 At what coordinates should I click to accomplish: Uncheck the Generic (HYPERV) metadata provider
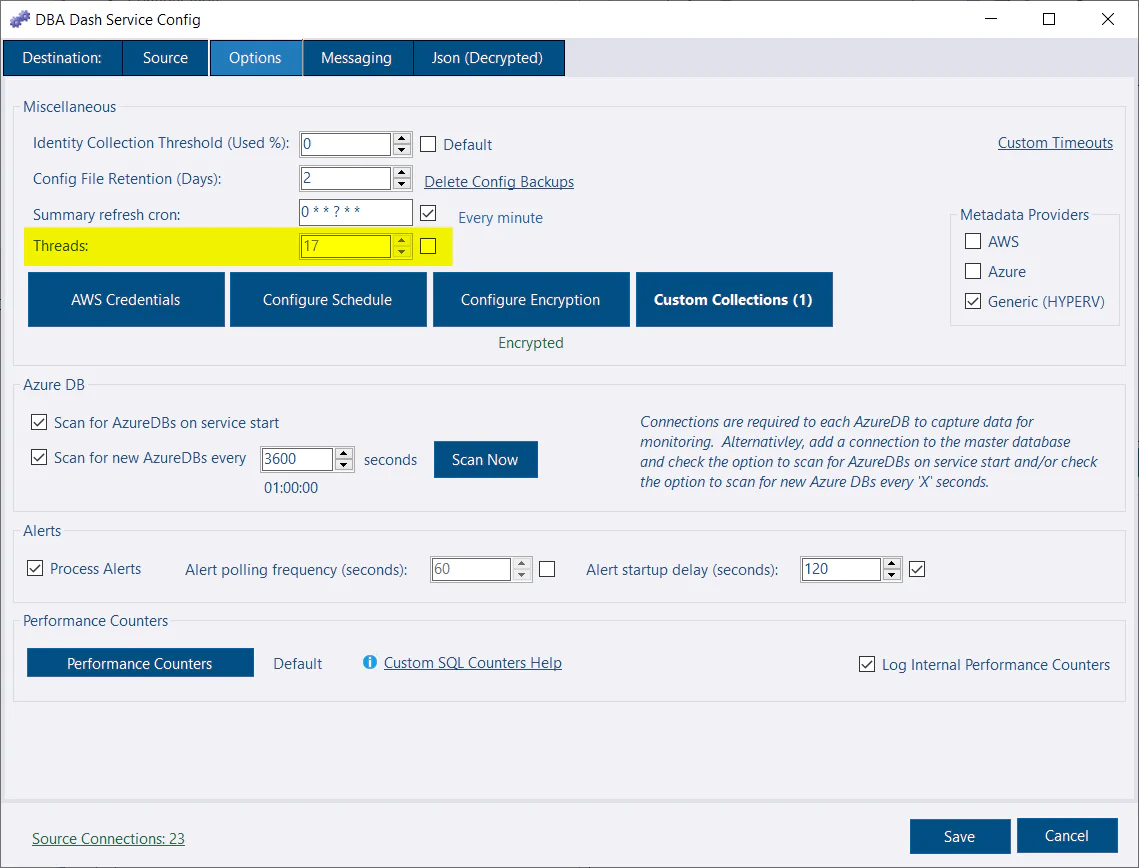click(x=972, y=301)
